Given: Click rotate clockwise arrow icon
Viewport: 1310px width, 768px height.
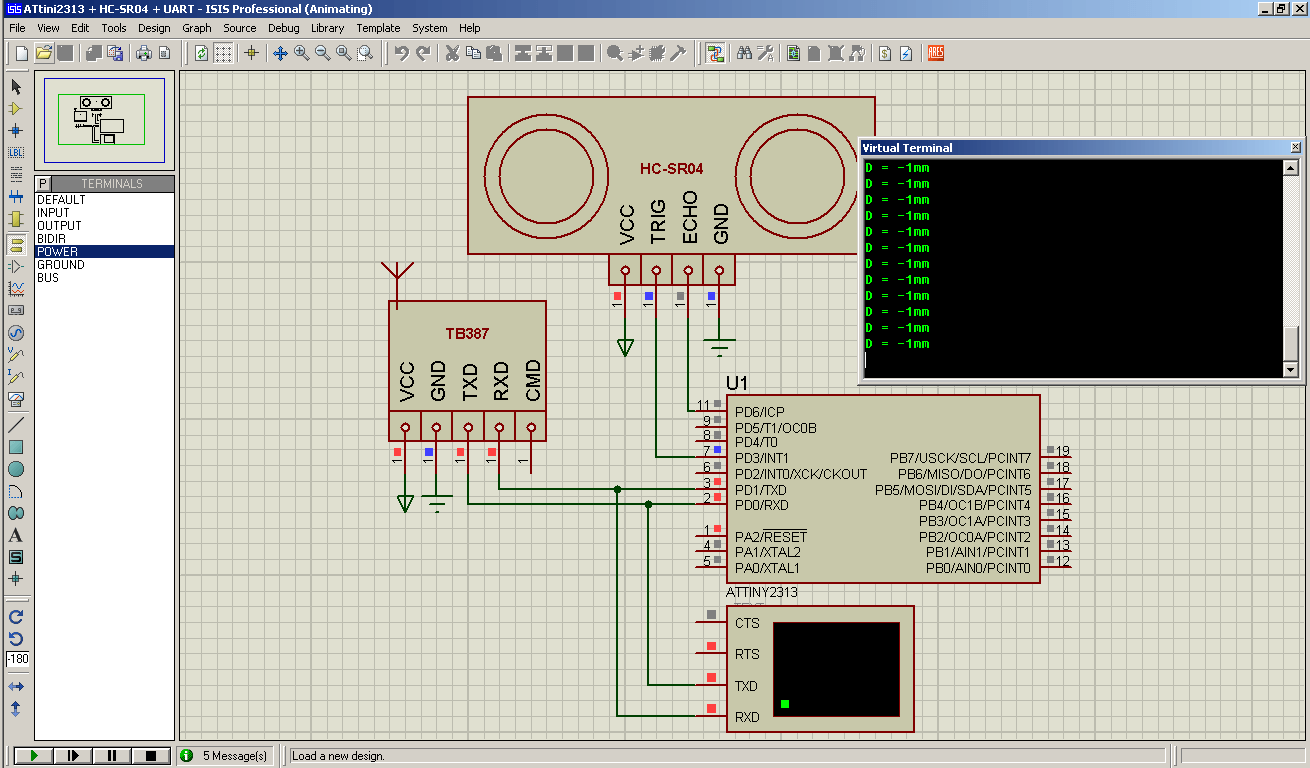Looking at the screenshot, I should click(x=16, y=617).
